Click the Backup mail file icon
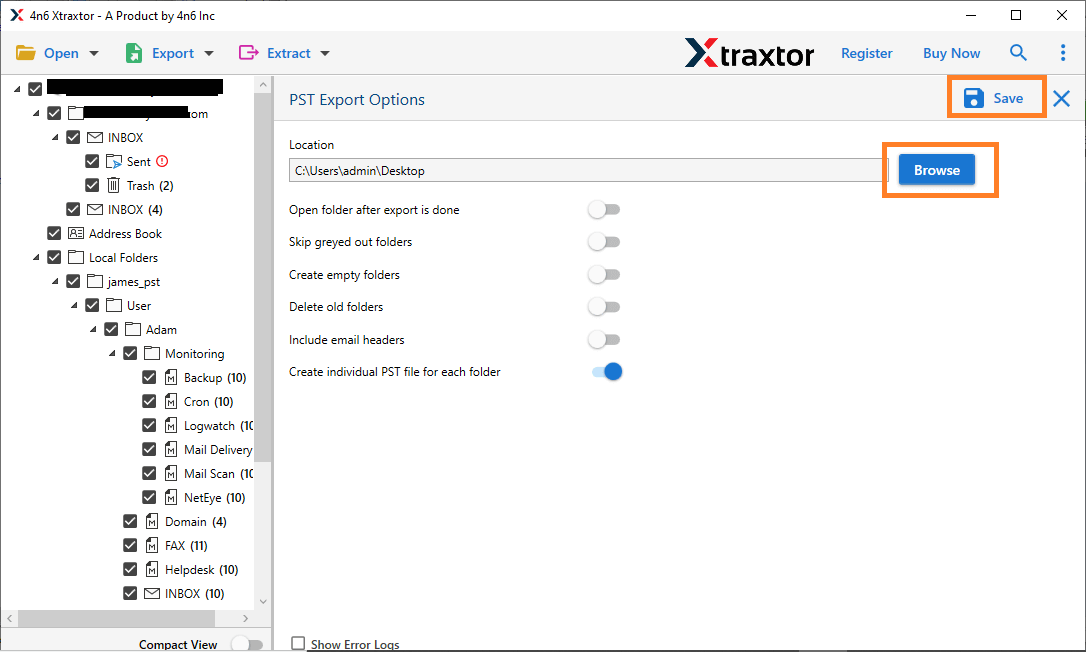The height and width of the screenshot is (652, 1090). pyautogui.click(x=171, y=377)
